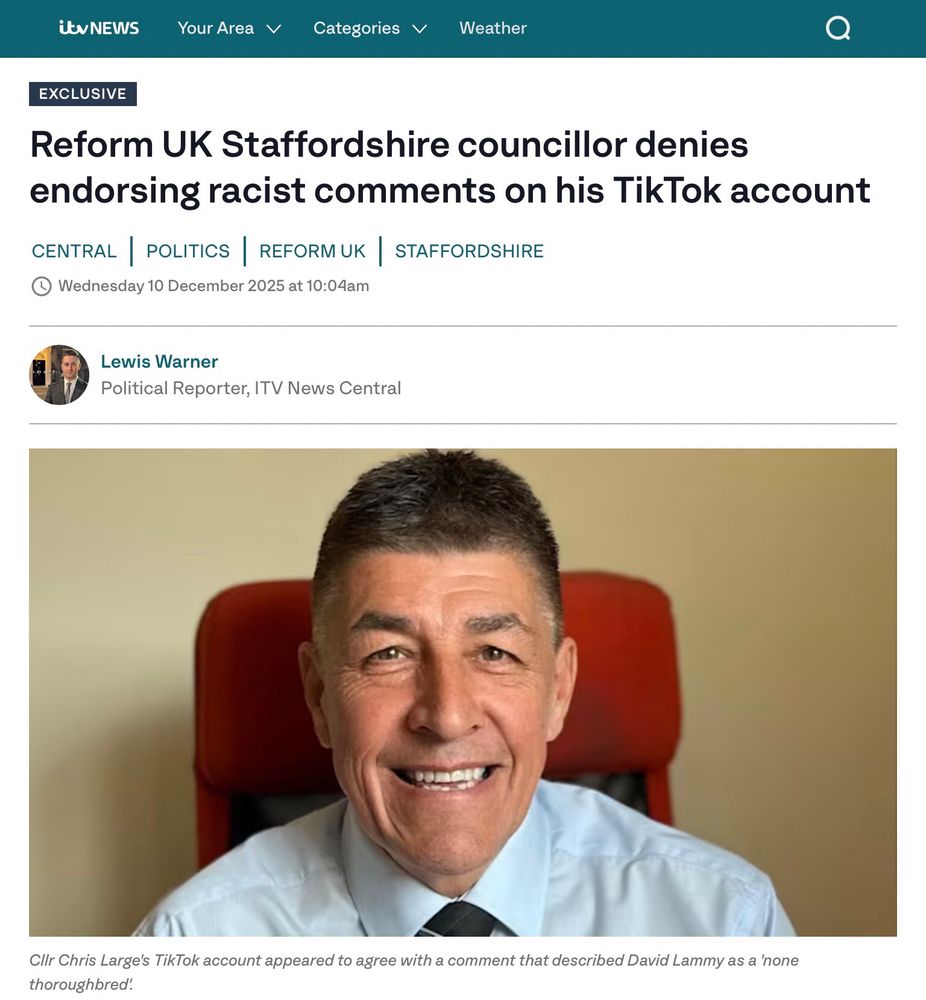Open the POLITICS topic link
The image size is (926, 1000).
pos(187,251)
